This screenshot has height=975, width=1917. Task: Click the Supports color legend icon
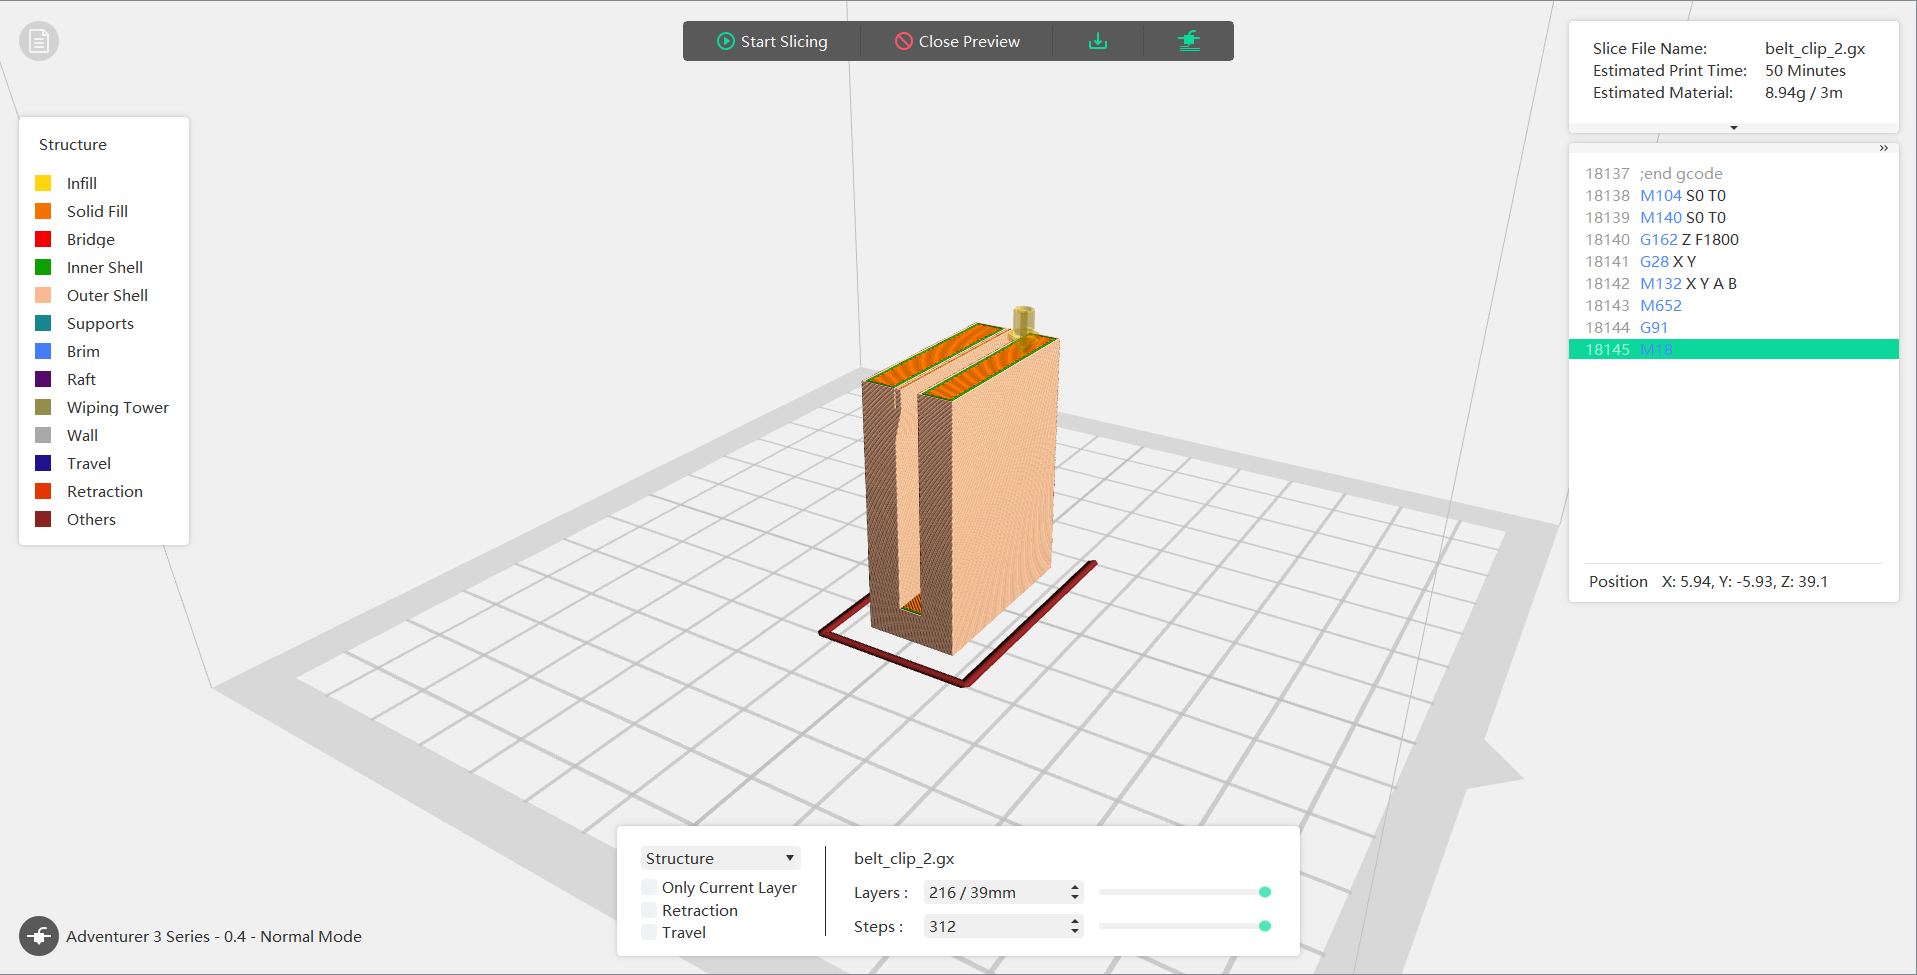coord(44,323)
